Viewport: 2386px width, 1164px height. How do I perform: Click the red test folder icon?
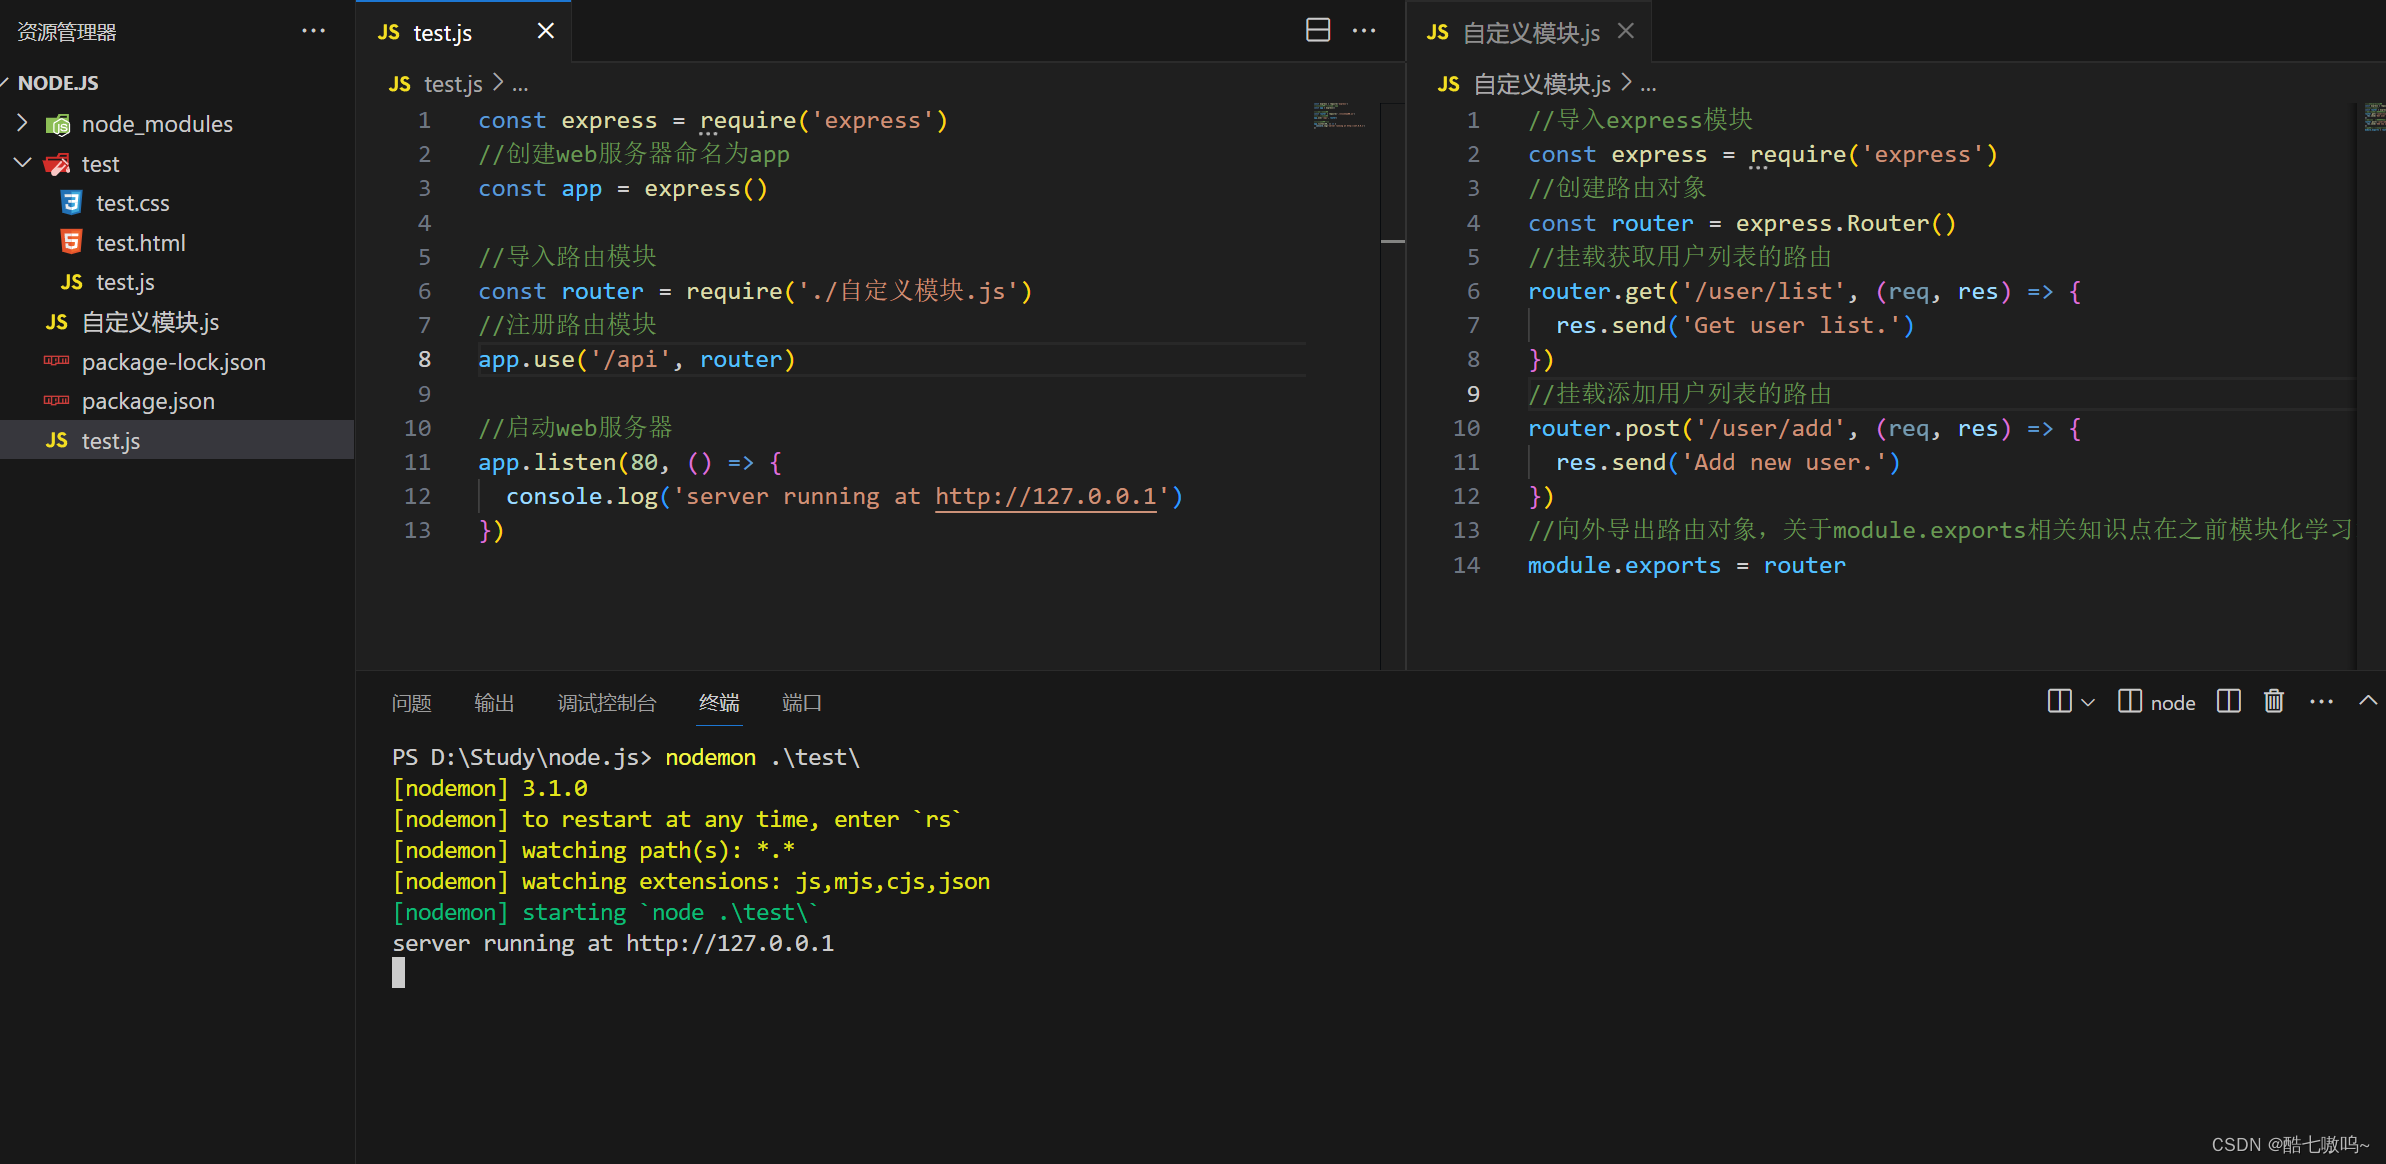(x=58, y=164)
